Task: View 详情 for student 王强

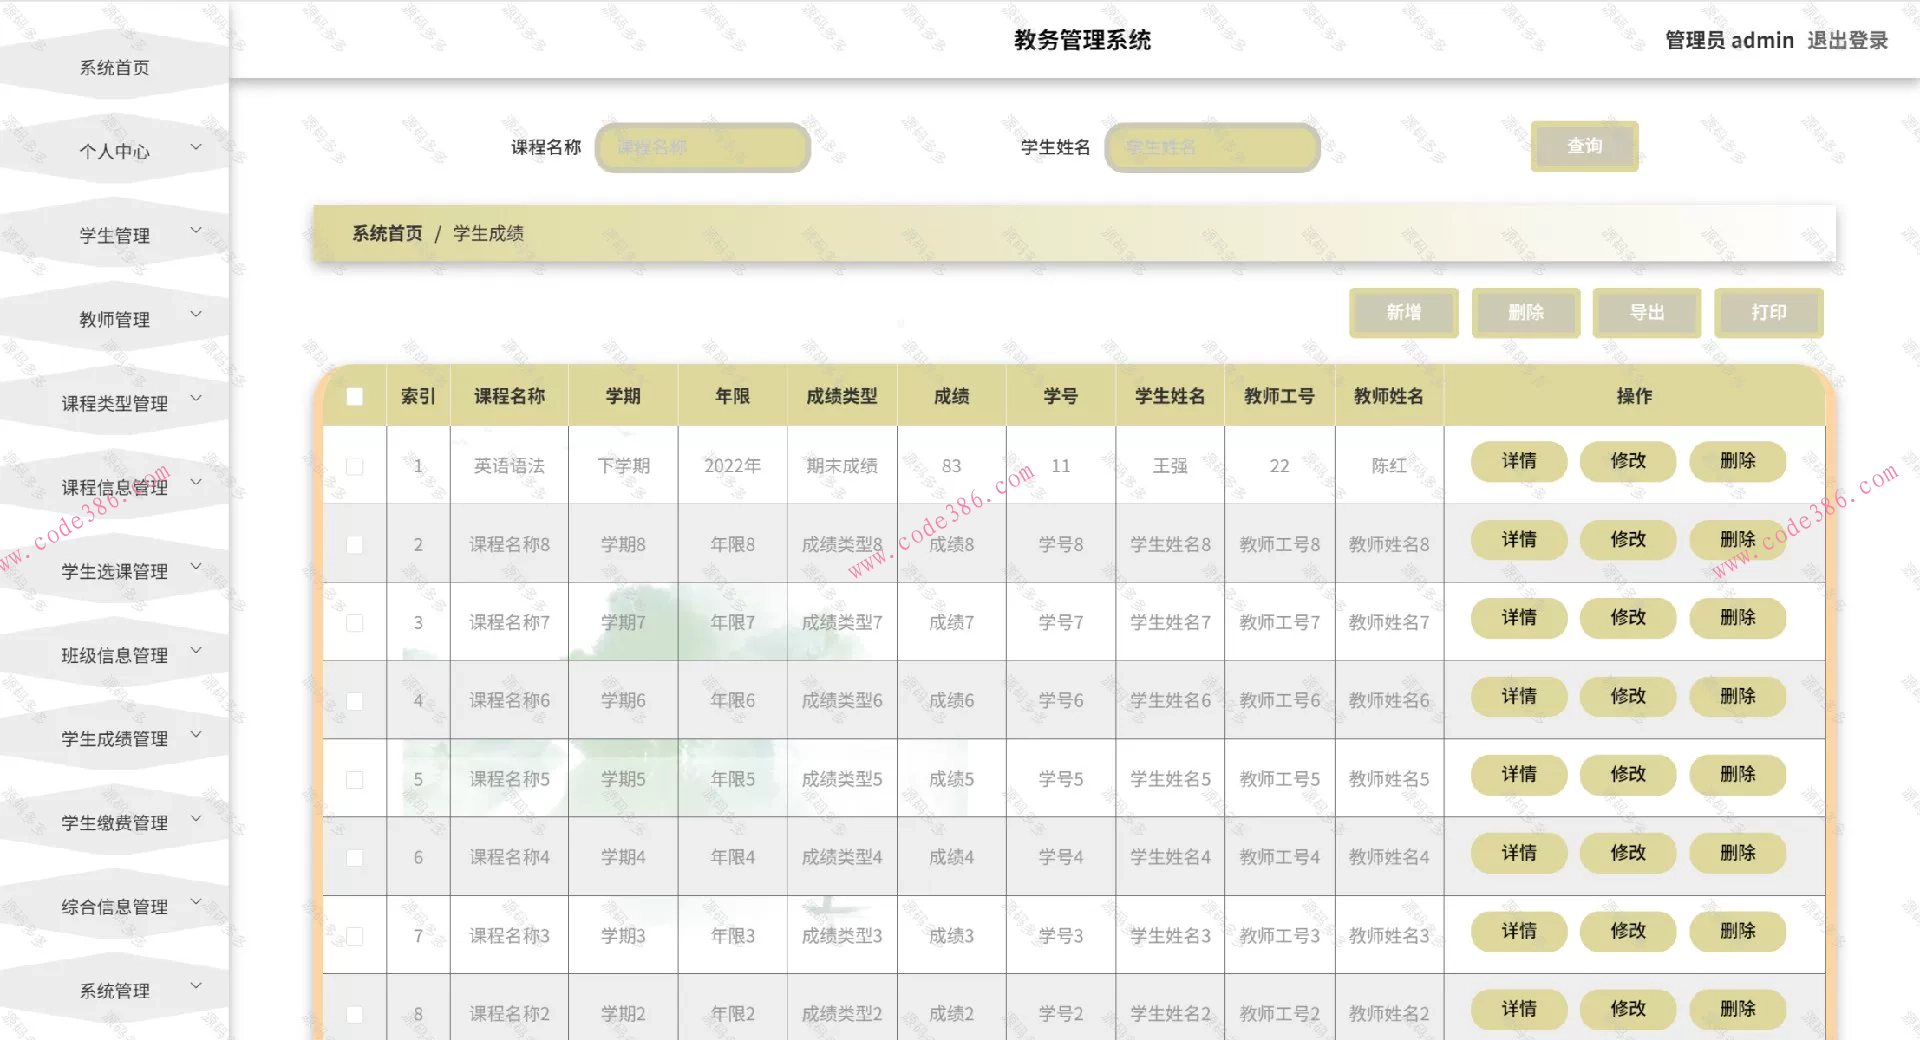Action: pos(1518,461)
